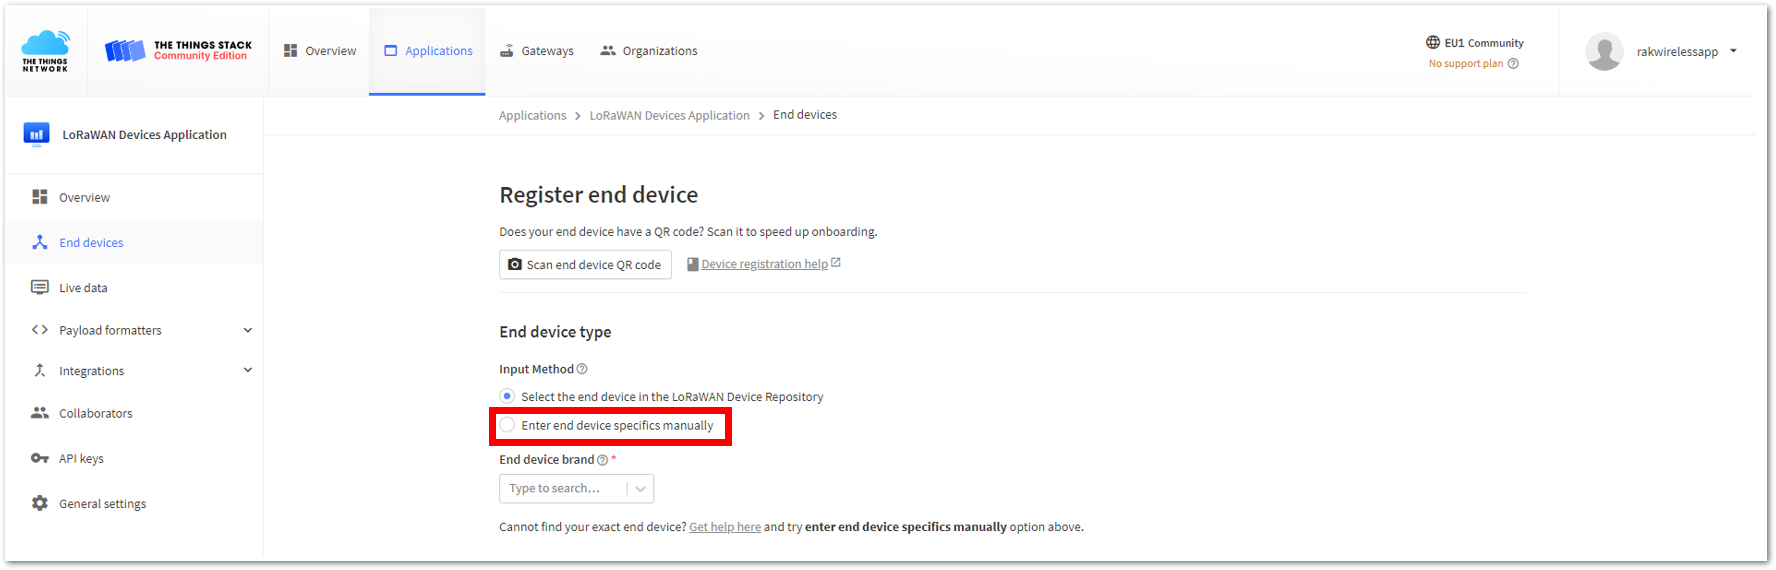Open the rakwirelessapp account menu arrow
The height and width of the screenshot is (570, 1776).
click(1733, 51)
